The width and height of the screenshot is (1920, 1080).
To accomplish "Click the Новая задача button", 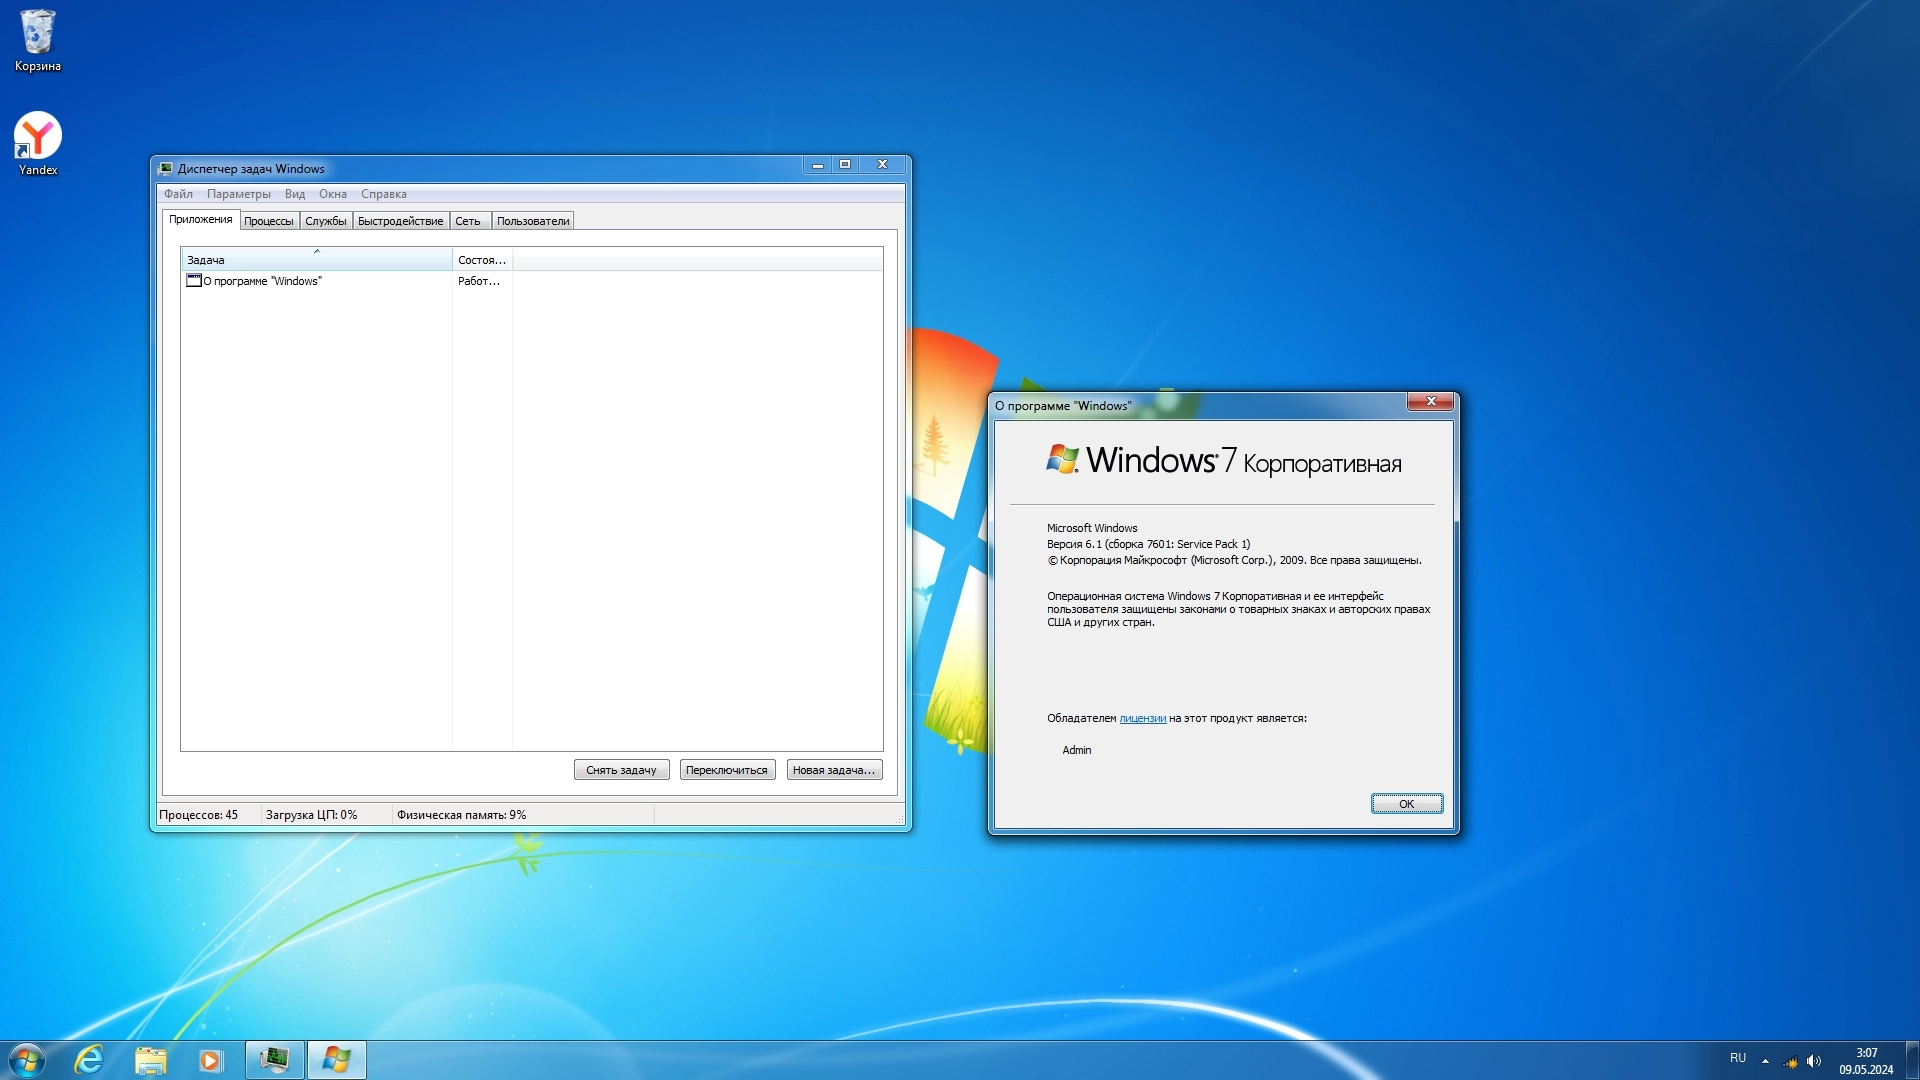I will [x=833, y=770].
